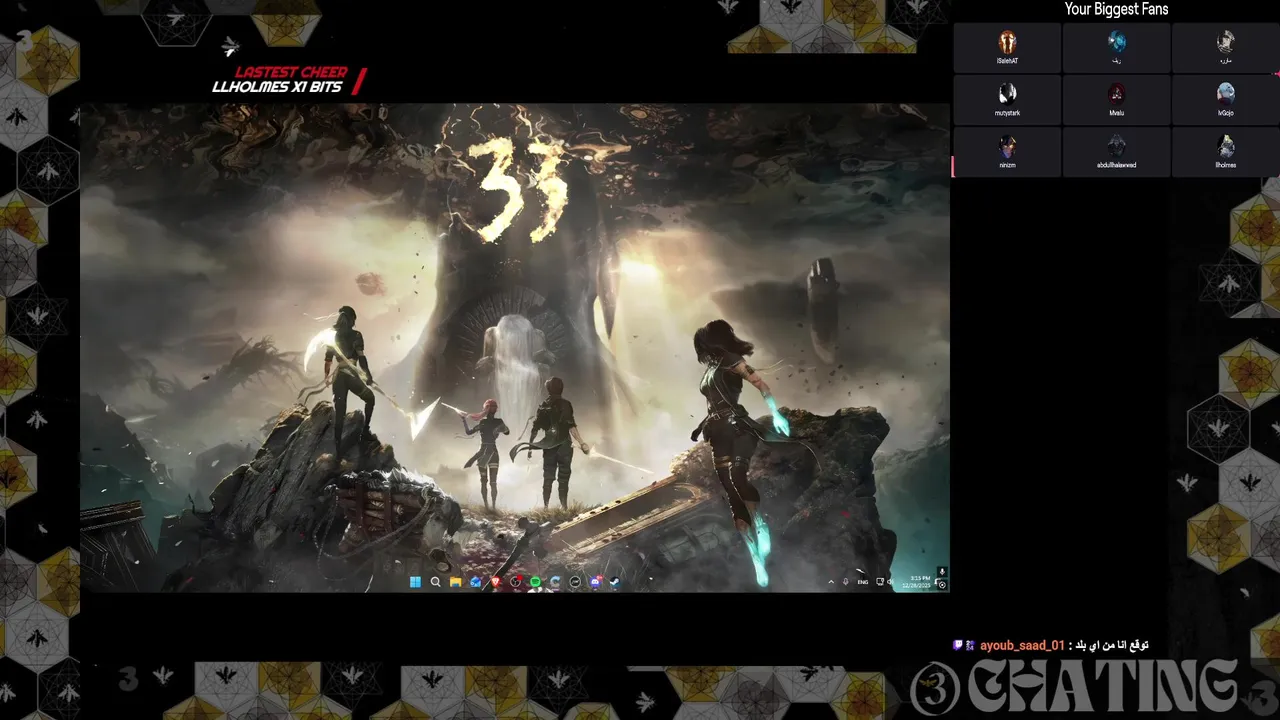
Task: Select llholmes fan card
Action: 1225,151
